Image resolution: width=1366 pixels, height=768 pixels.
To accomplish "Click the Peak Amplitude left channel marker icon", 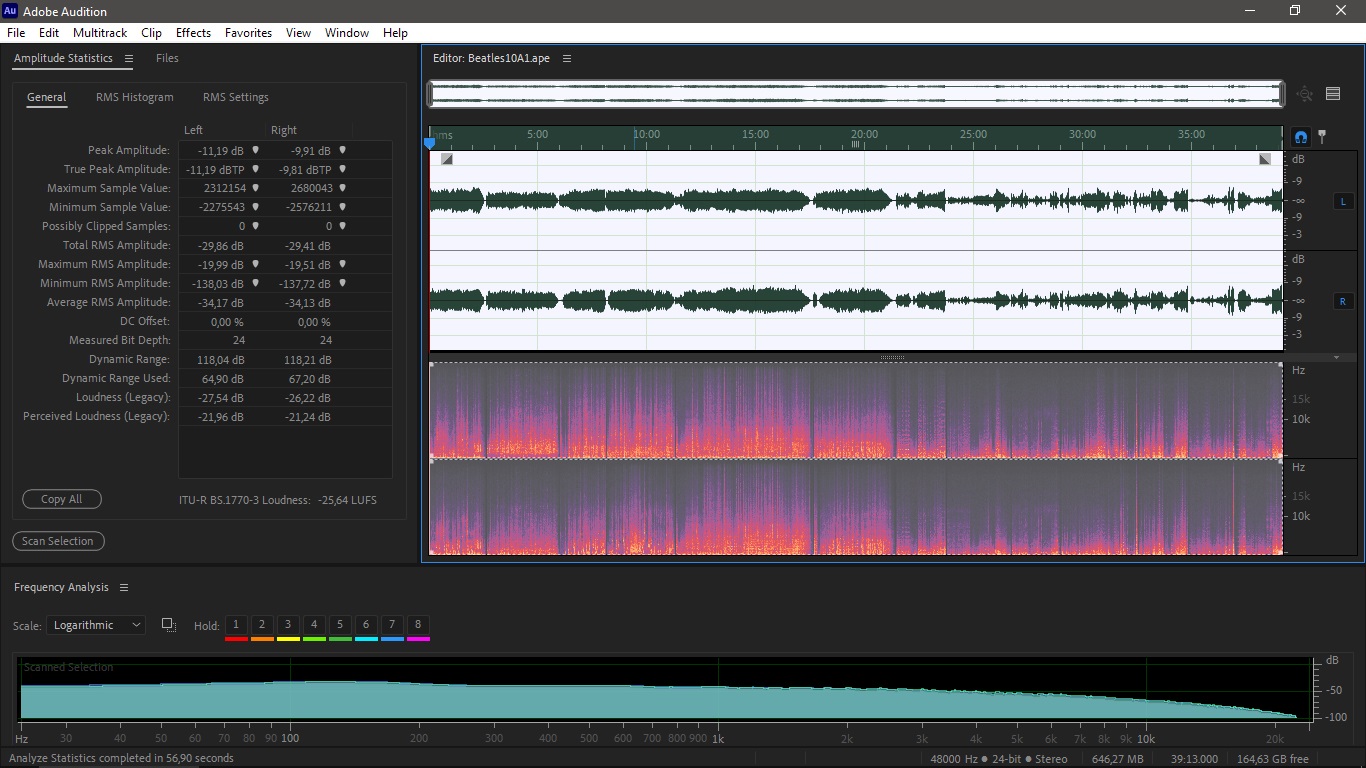I will [x=255, y=150].
